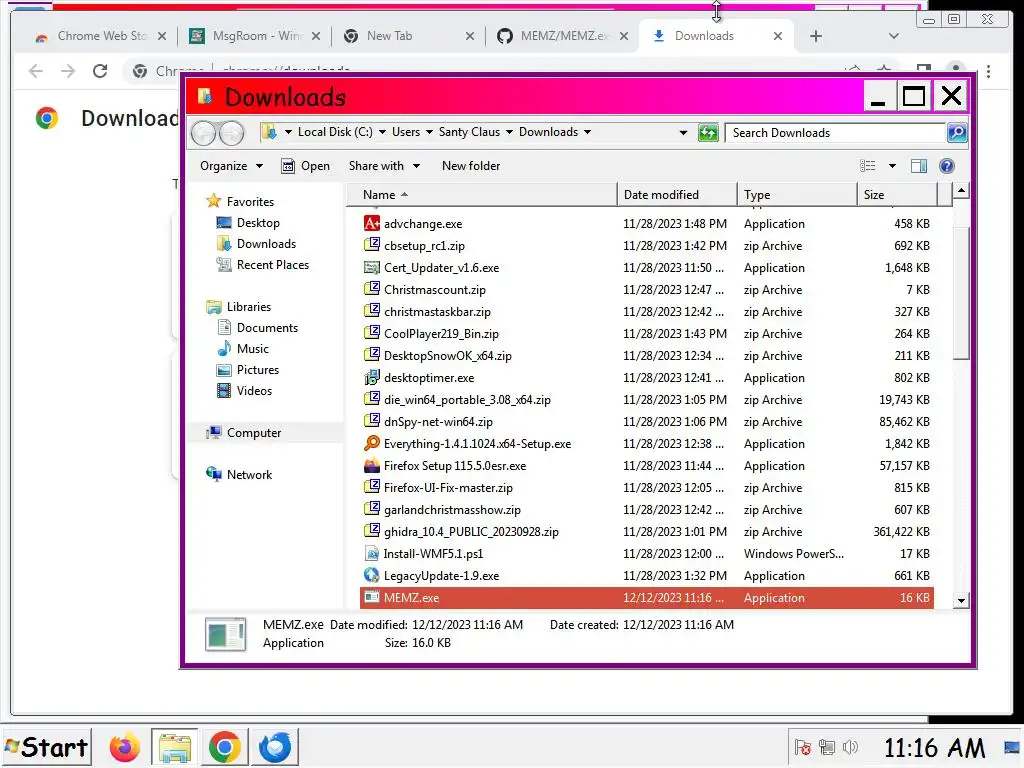The height and width of the screenshot is (768, 1024).
Task: Open the address bar history dropdown
Action: (x=683, y=133)
